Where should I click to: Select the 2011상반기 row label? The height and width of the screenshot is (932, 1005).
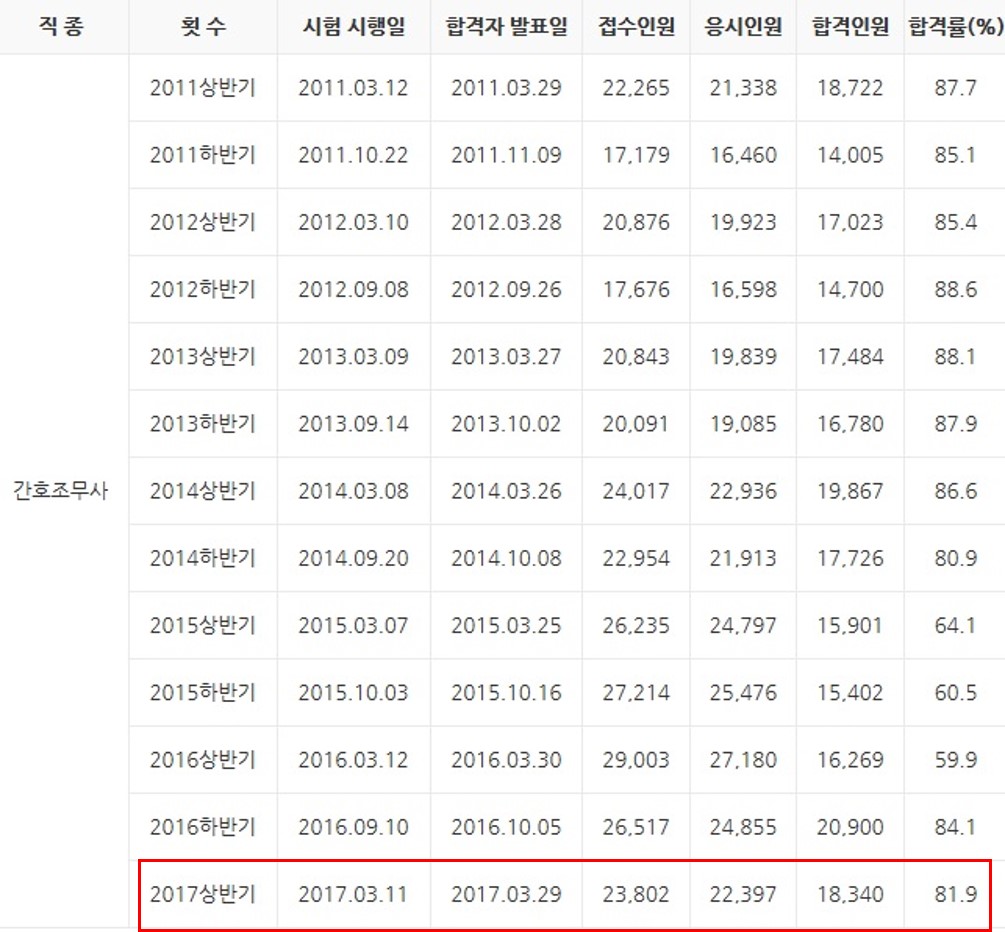tap(203, 88)
